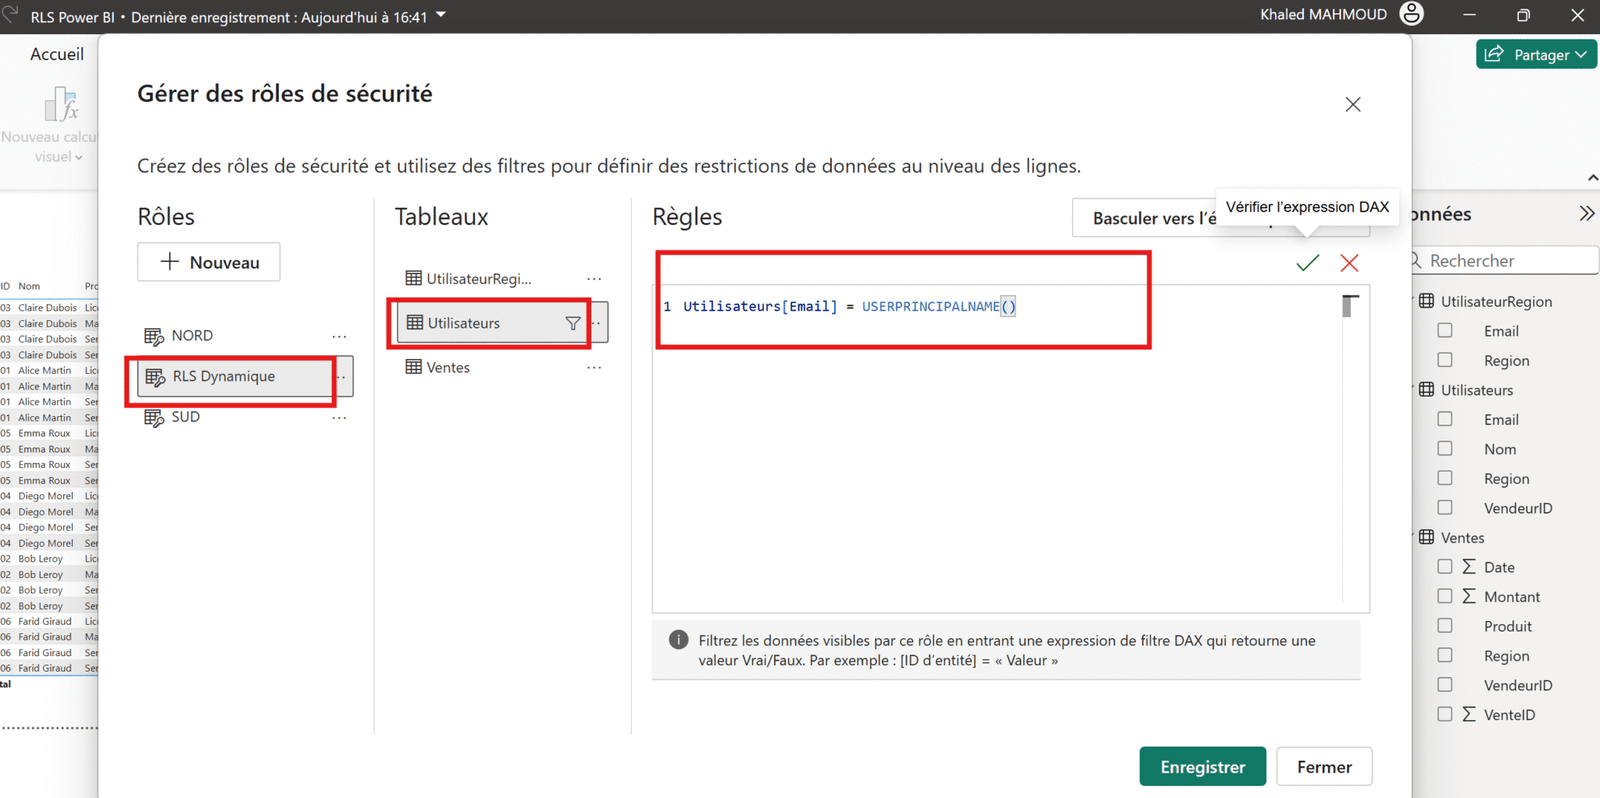Screen dimensions: 1600x798
Task: Check VendeurID under Utilisateurs in data pane
Action: pyautogui.click(x=1445, y=508)
